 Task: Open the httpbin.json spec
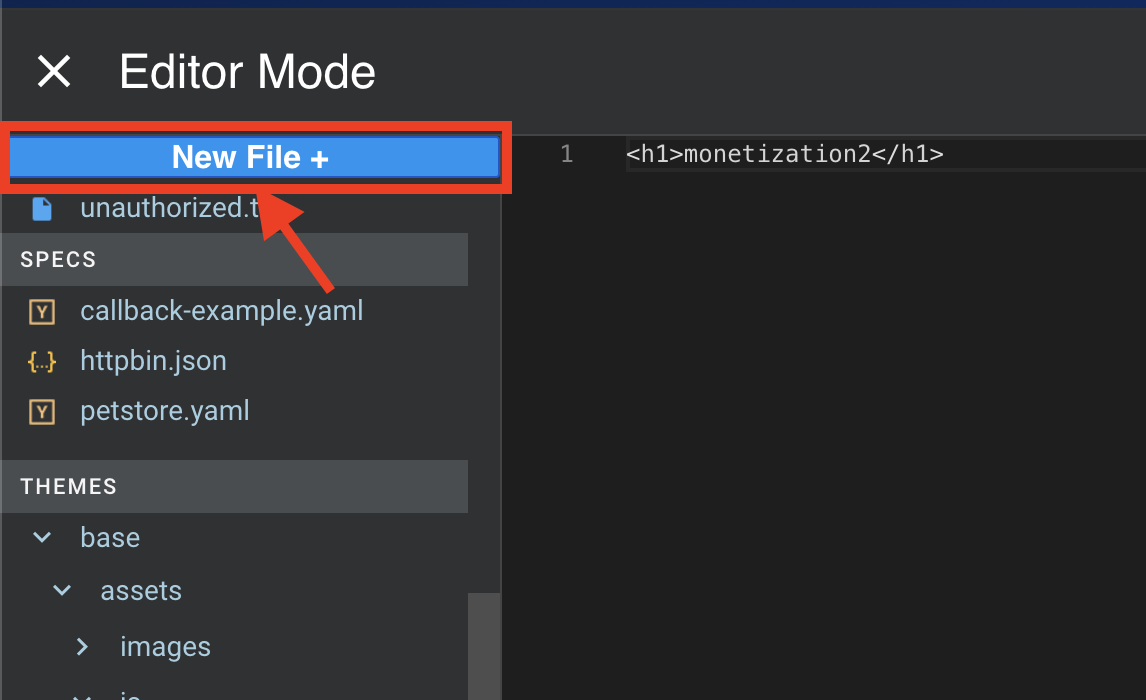click(x=153, y=361)
